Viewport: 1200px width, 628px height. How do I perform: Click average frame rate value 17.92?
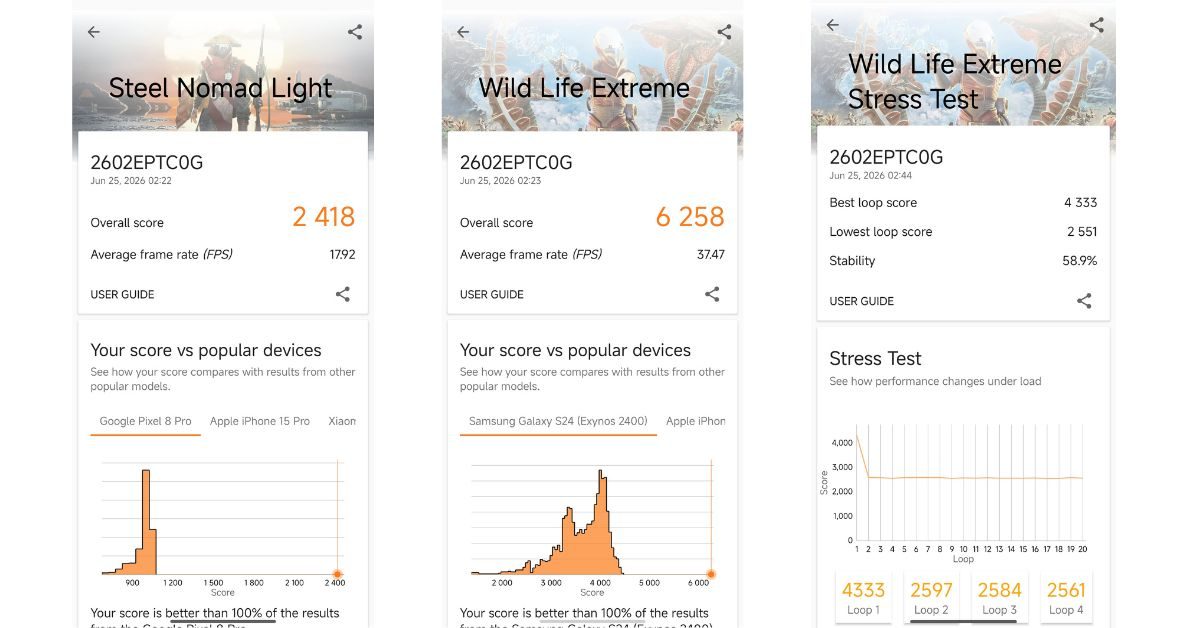coord(342,255)
